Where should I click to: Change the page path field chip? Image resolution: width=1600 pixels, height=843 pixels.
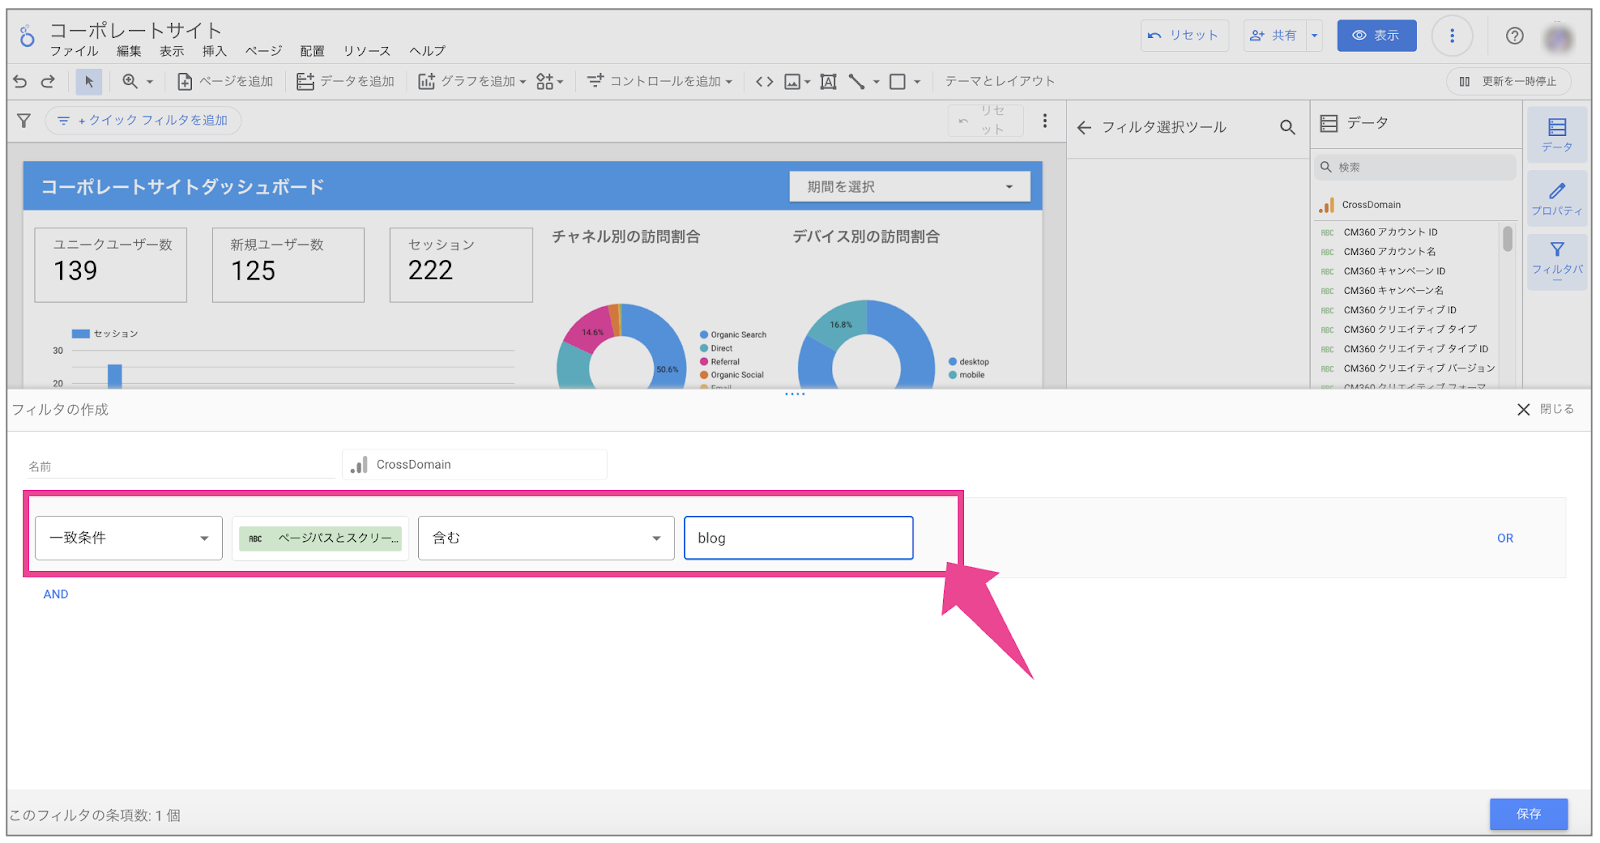(x=321, y=538)
